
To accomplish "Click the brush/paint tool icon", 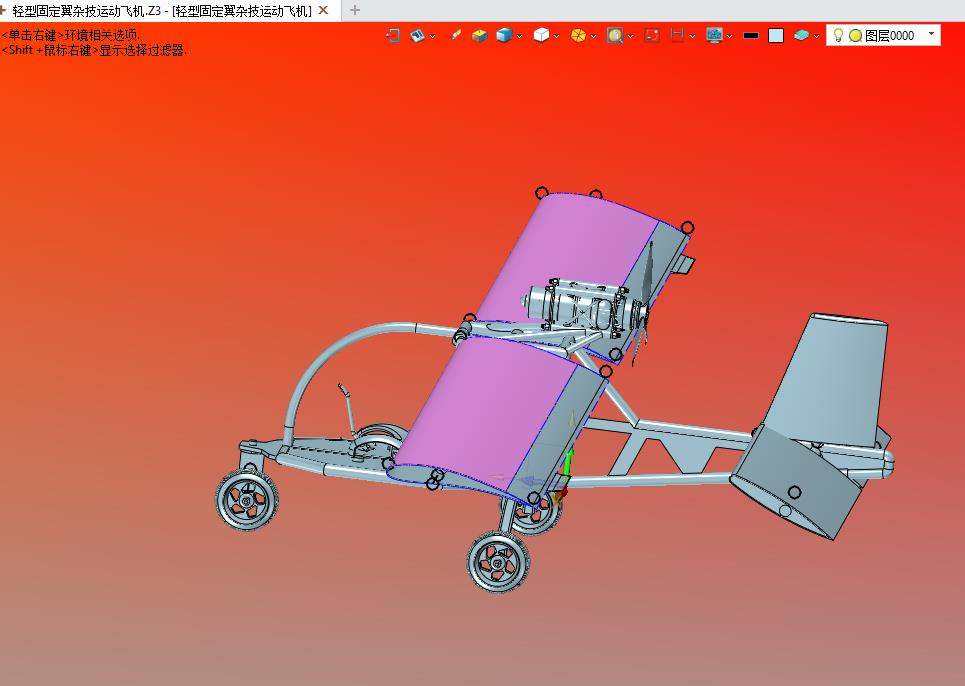I will tap(455, 35).
